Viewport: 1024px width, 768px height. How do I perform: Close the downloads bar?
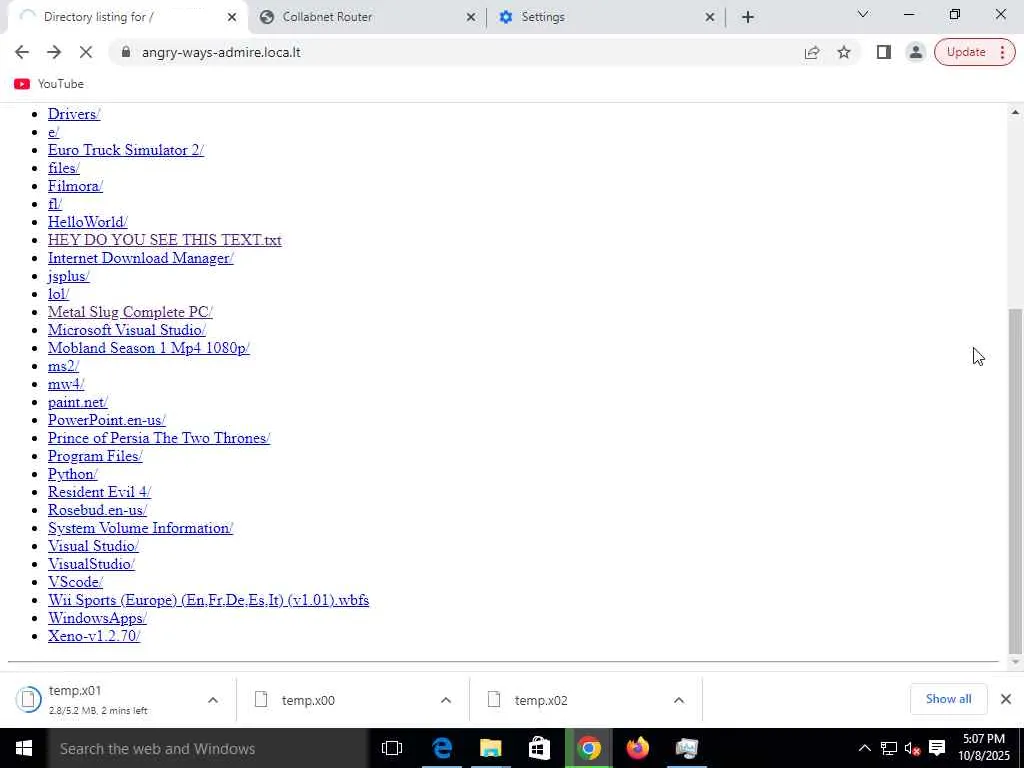(x=1006, y=699)
